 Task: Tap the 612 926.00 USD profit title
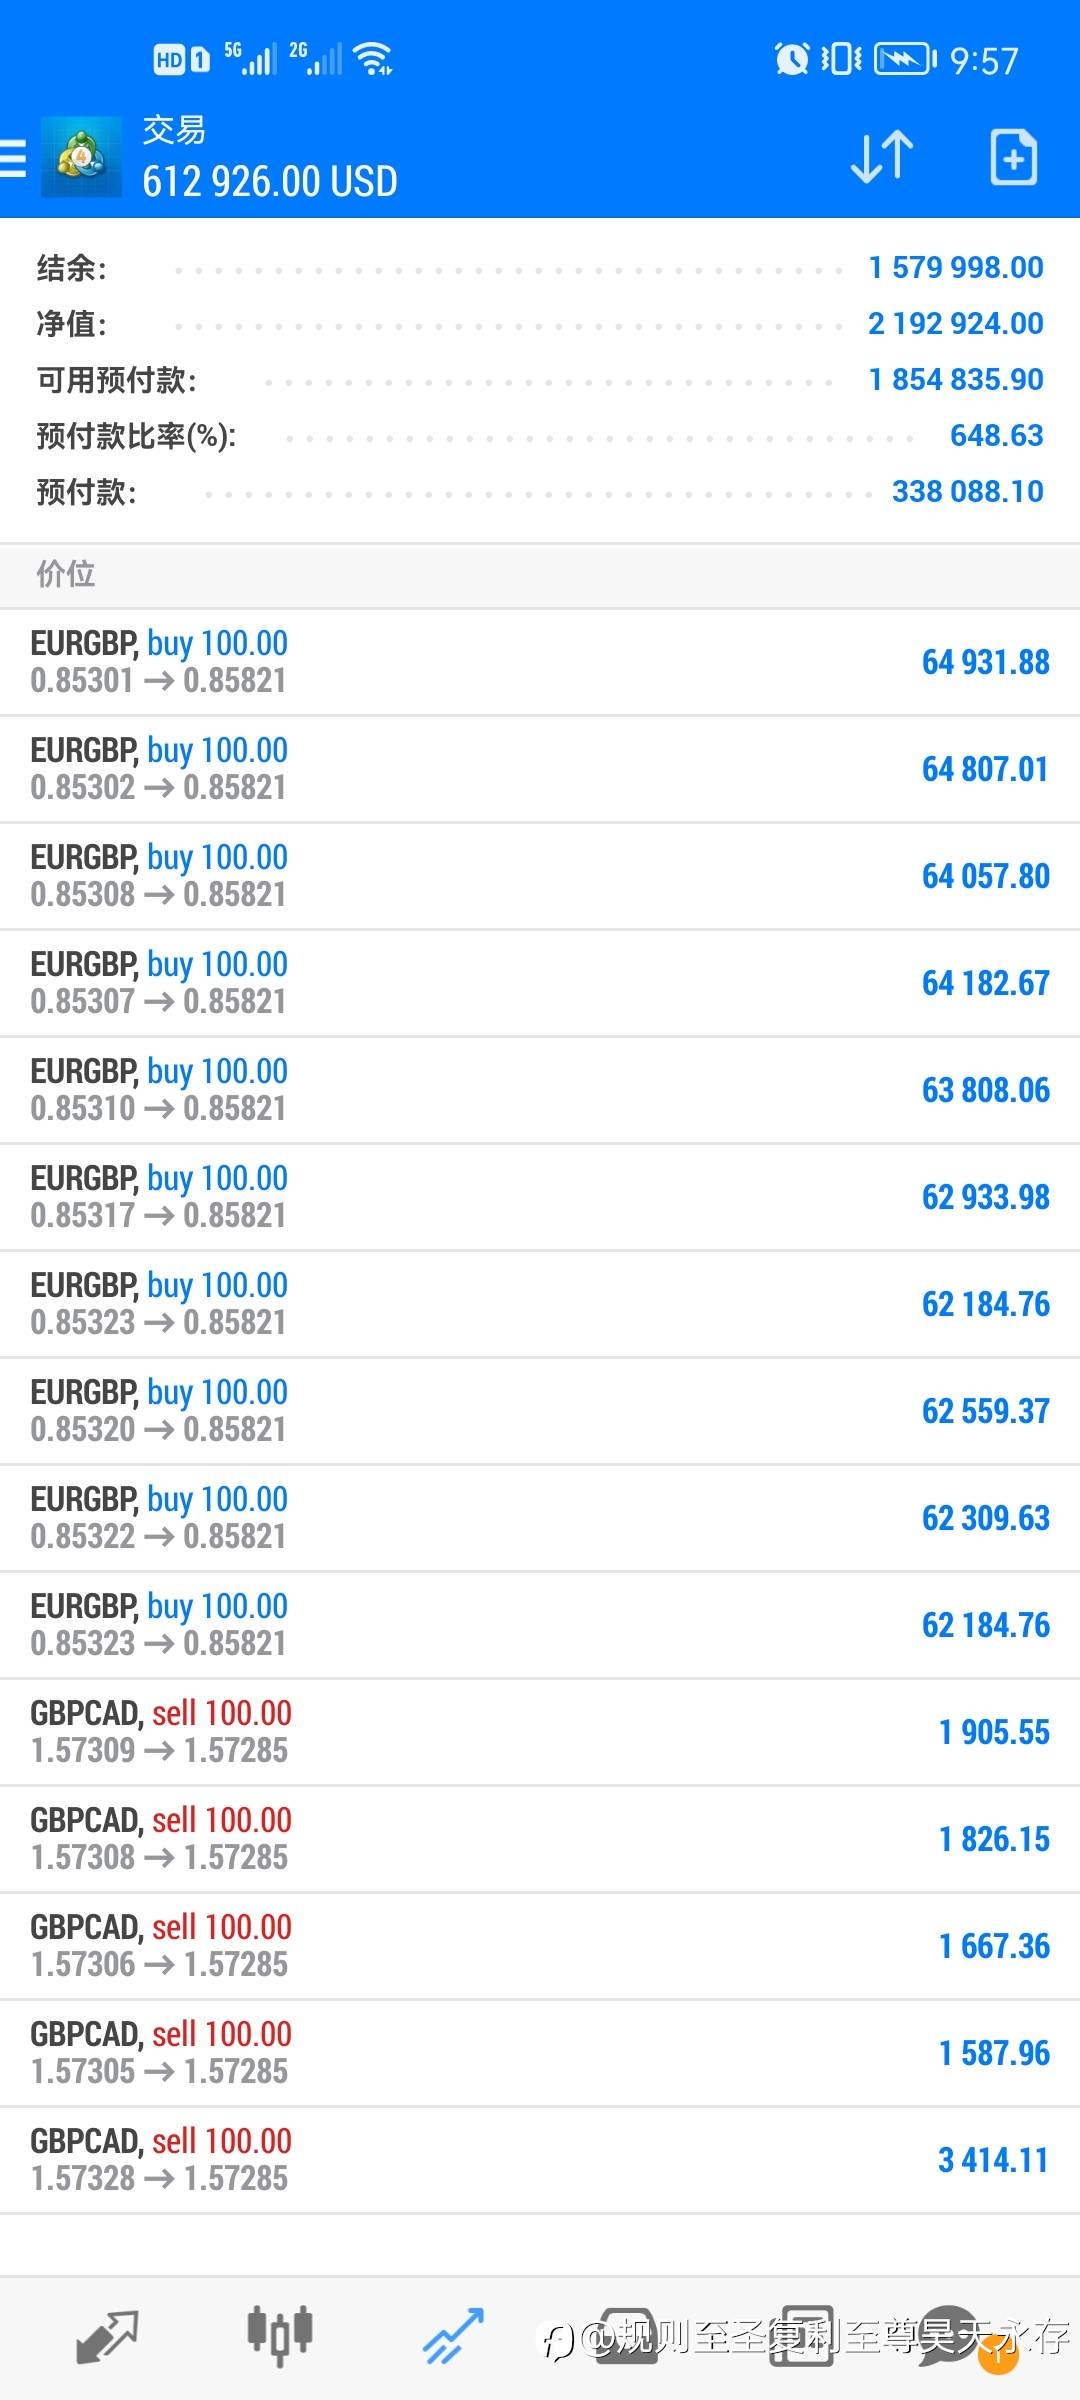point(270,182)
